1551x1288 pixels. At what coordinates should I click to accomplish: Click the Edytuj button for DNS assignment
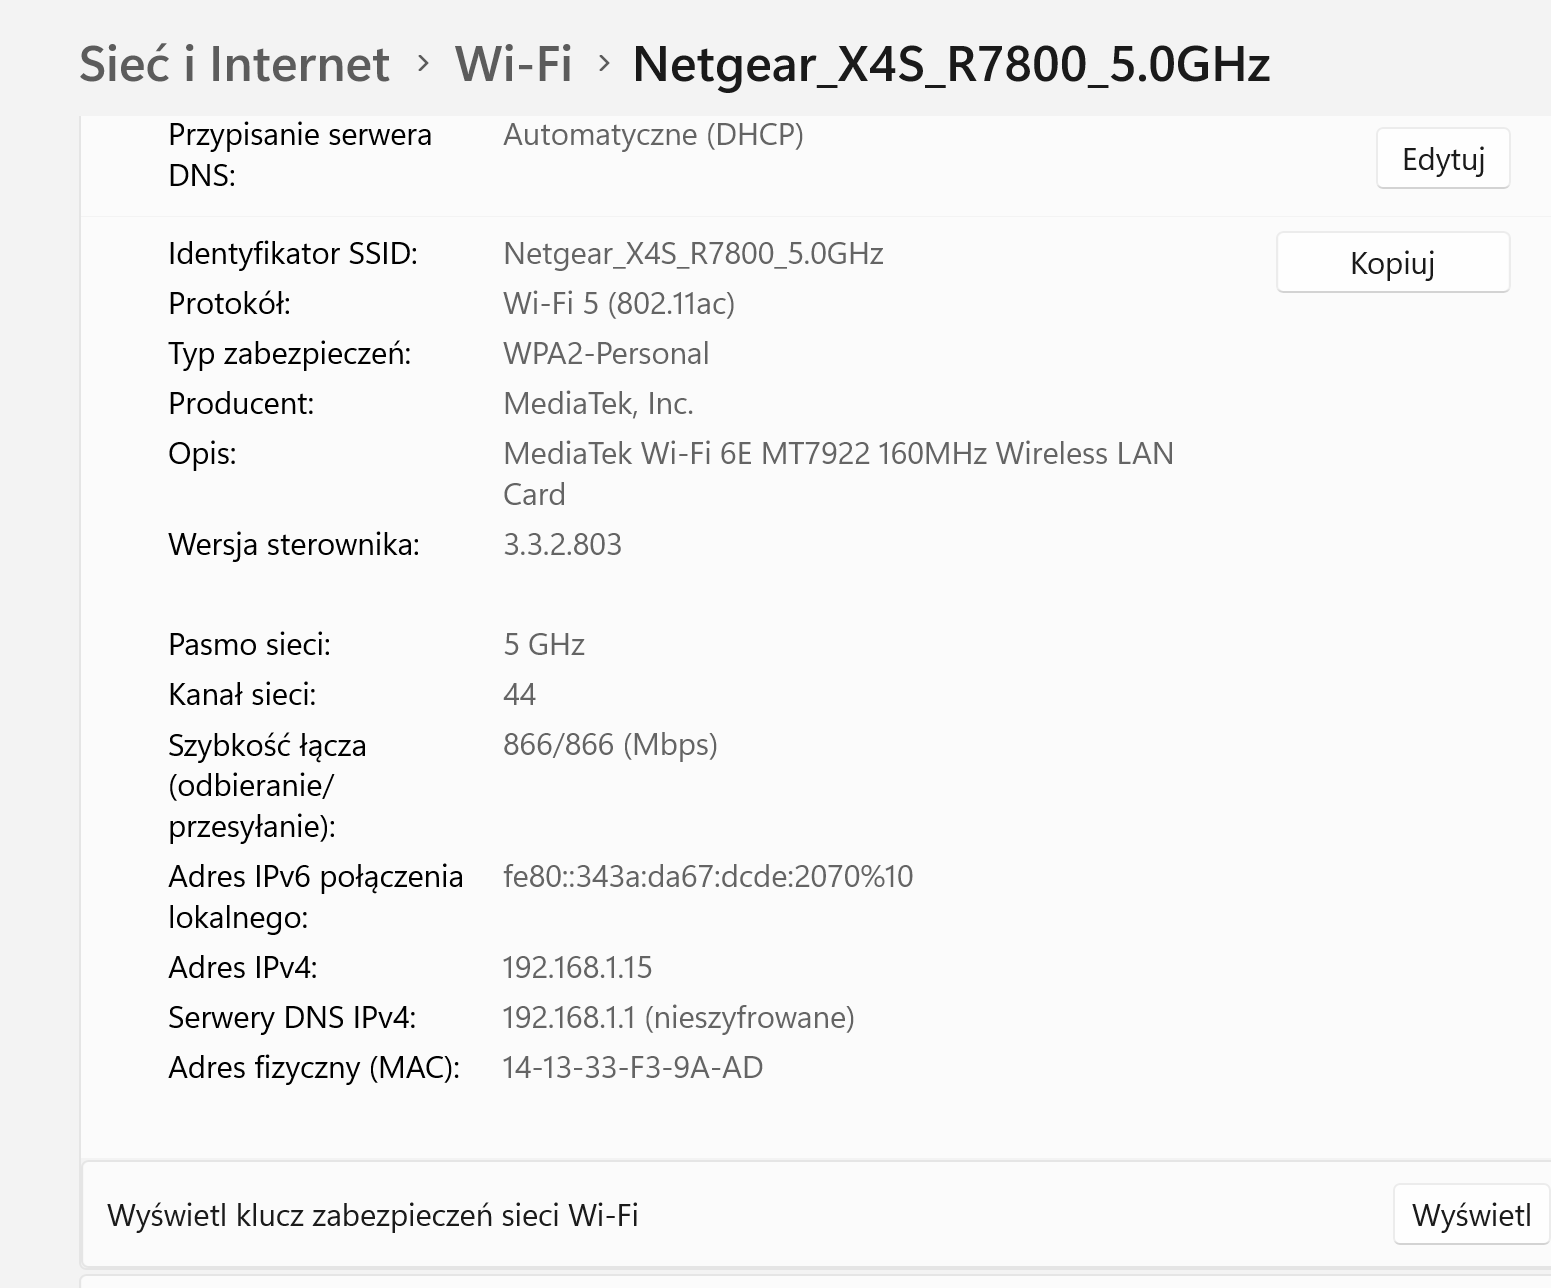[x=1443, y=158]
